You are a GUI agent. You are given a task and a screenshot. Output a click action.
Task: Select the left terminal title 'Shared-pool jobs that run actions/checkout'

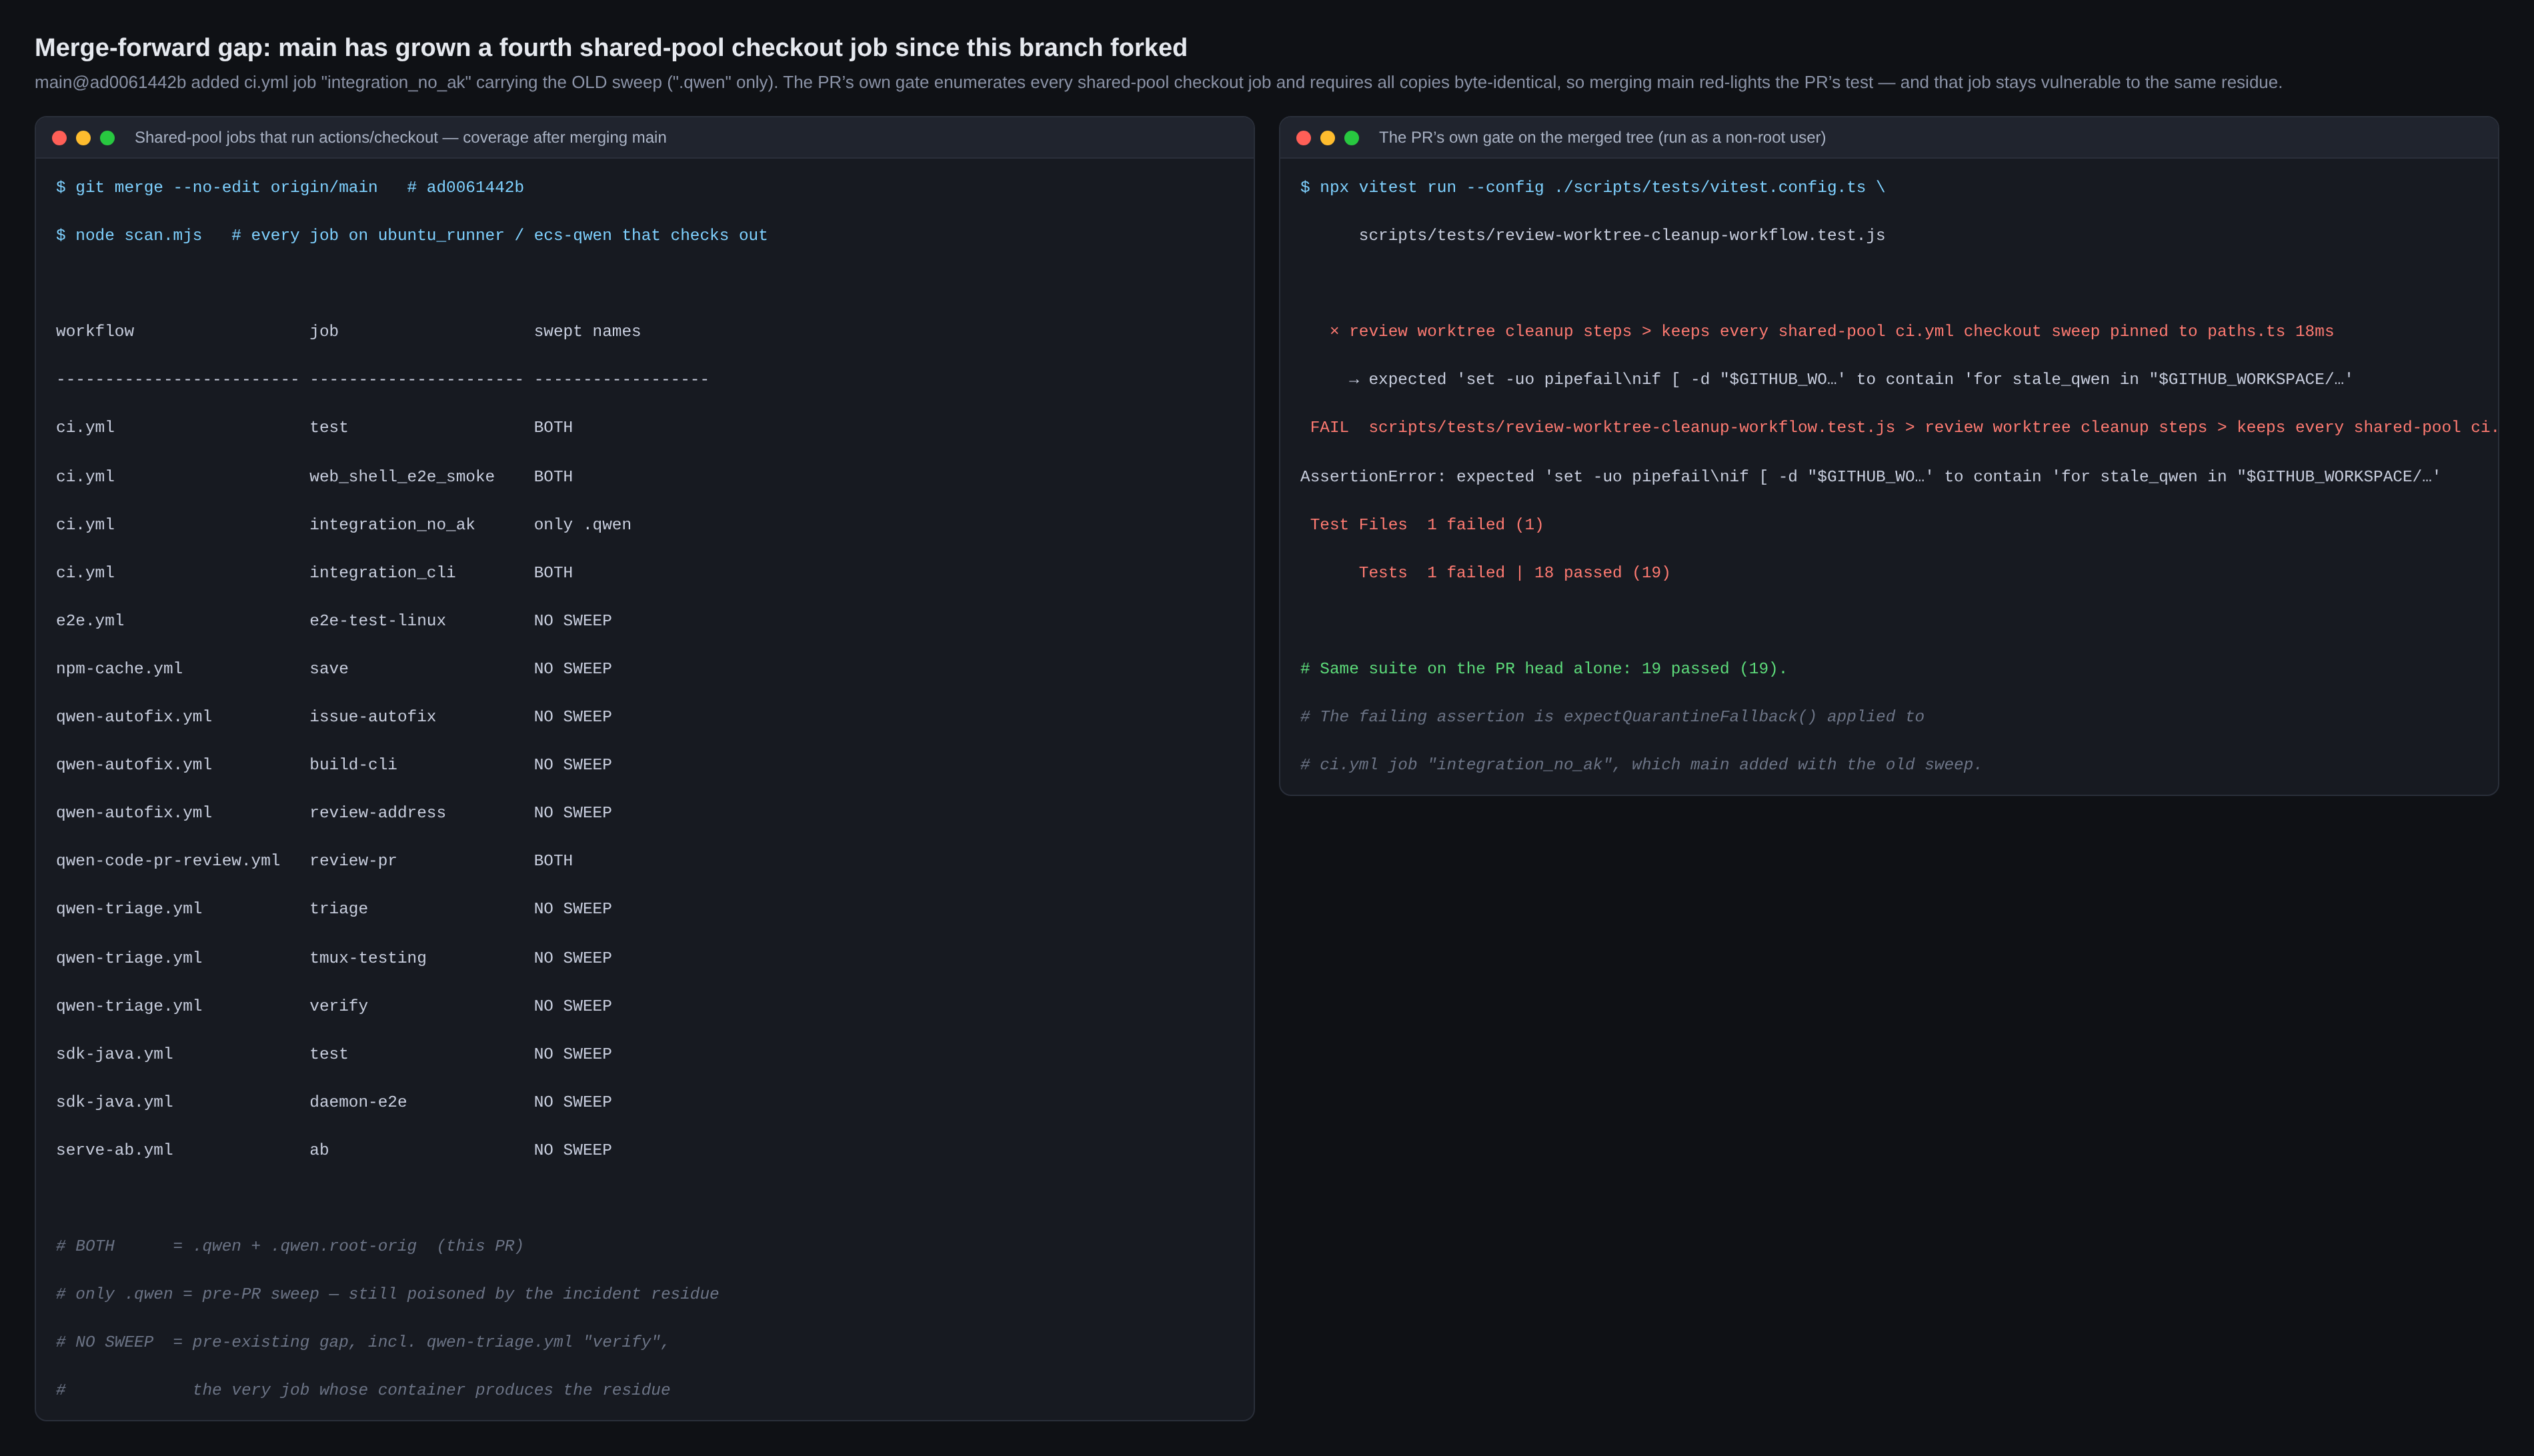pos(286,138)
